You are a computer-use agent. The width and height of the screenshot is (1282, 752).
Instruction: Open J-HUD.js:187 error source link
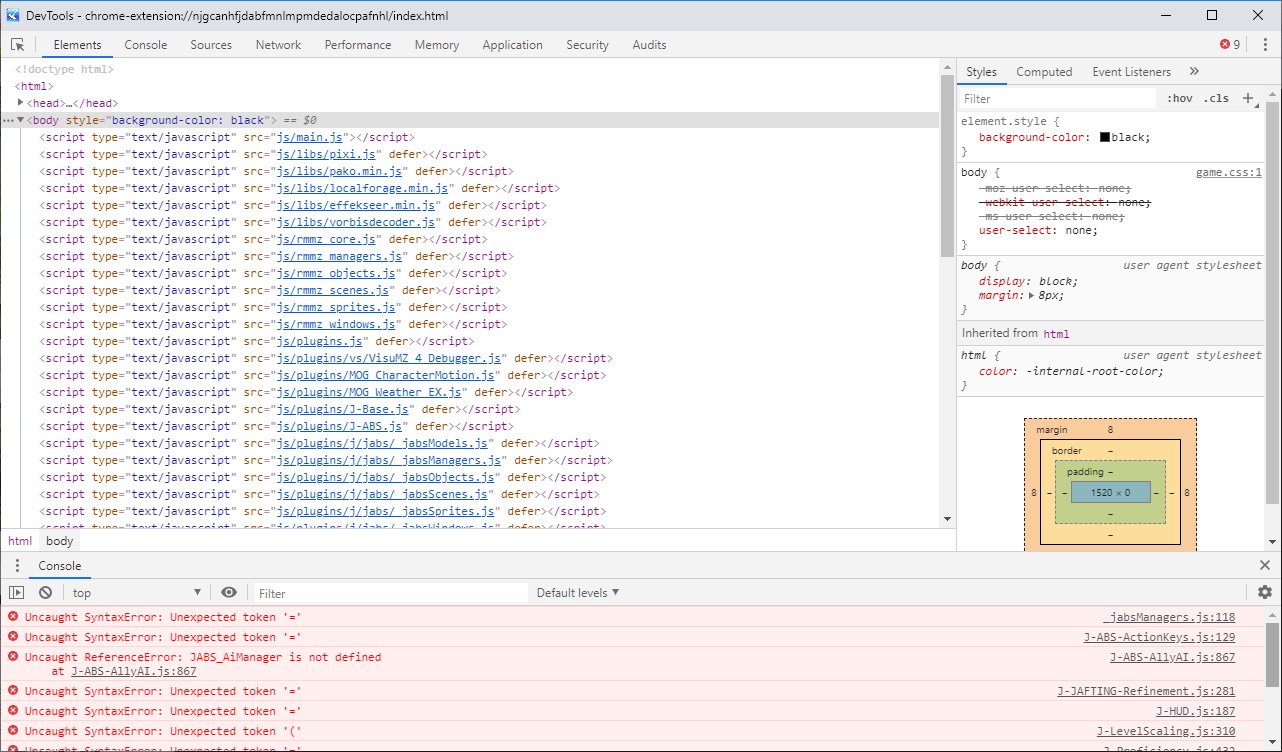click(x=1196, y=711)
